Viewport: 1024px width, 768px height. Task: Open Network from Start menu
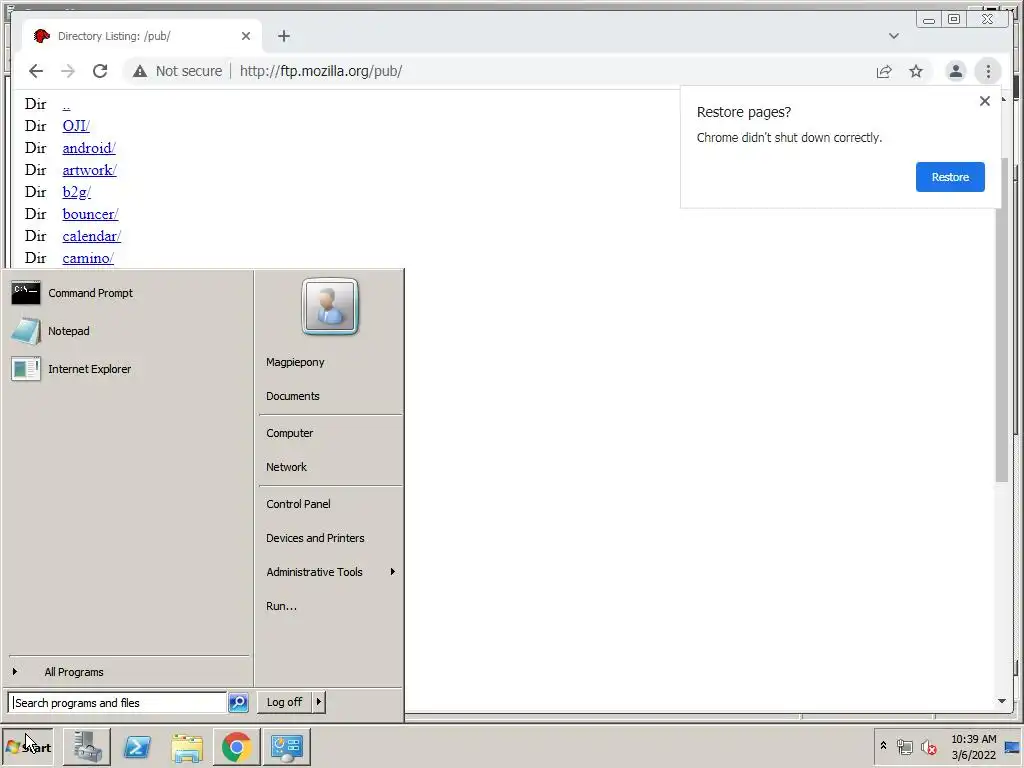pyautogui.click(x=286, y=467)
